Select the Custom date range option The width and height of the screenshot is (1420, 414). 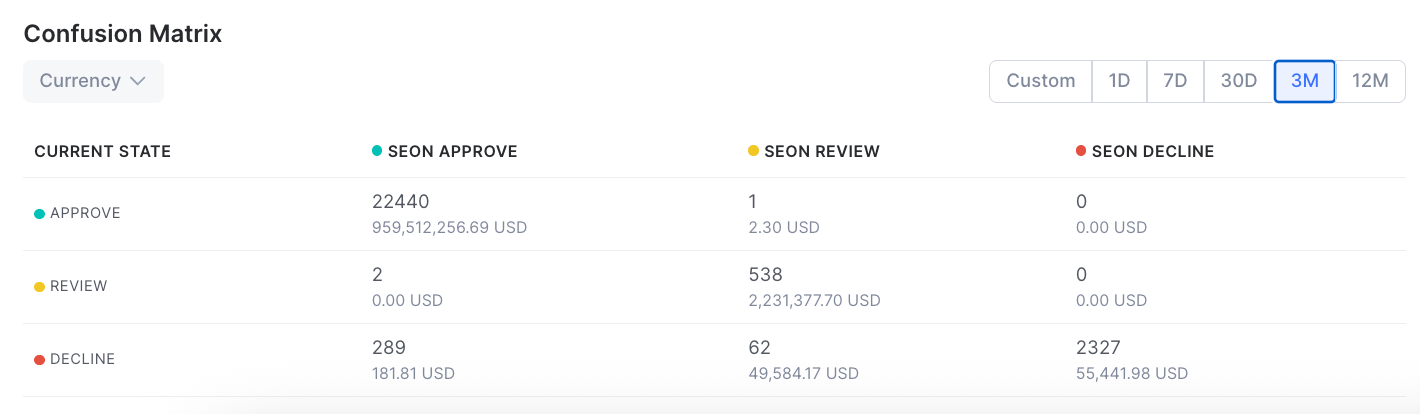pos(1041,81)
